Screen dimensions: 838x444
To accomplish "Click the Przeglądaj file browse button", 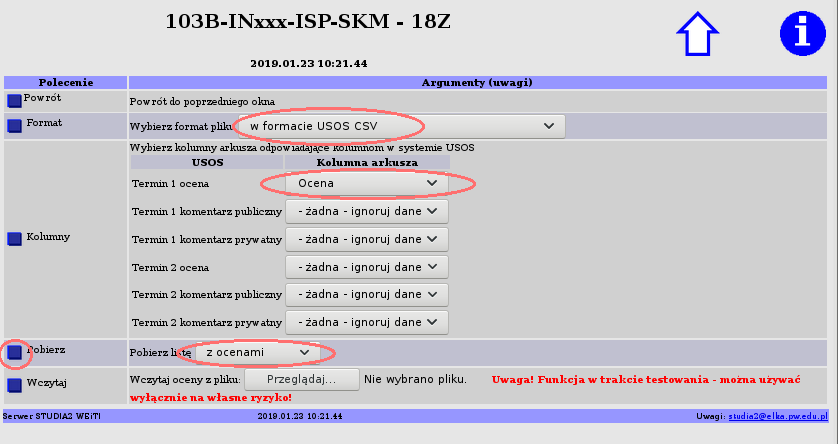I will coord(302,380).
